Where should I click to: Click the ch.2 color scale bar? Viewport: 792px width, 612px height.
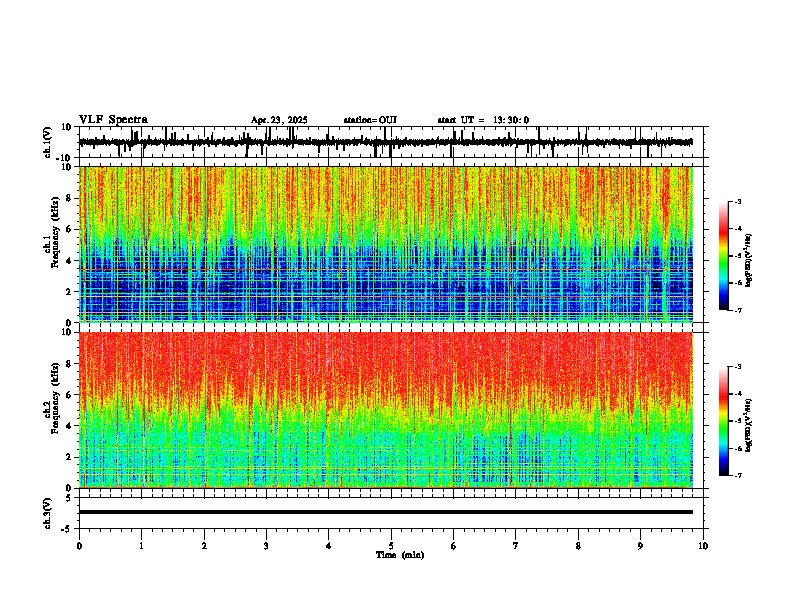(x=724, y=421)
